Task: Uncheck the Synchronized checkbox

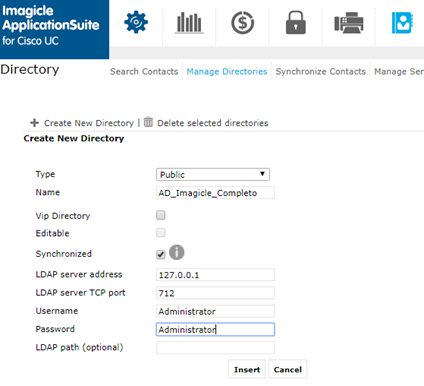Action: [x=161, y=255]
